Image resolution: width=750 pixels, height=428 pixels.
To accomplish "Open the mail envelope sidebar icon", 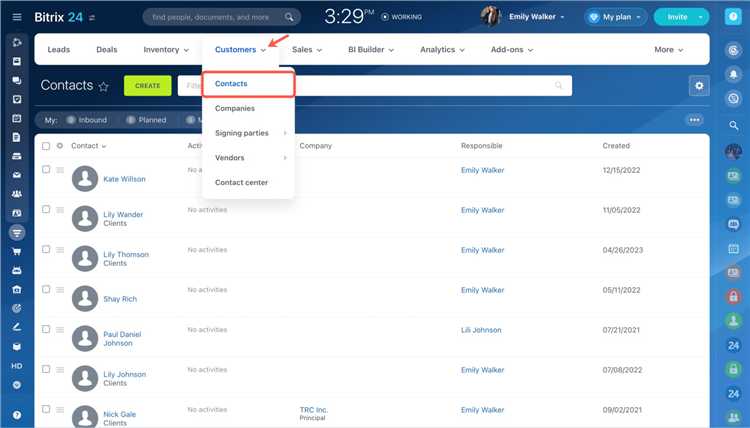I will [x=17, y=175].
